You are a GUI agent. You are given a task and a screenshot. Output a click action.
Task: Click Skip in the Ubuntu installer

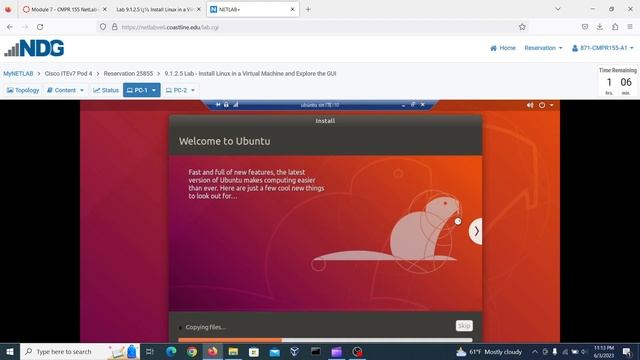coord(464,325)
